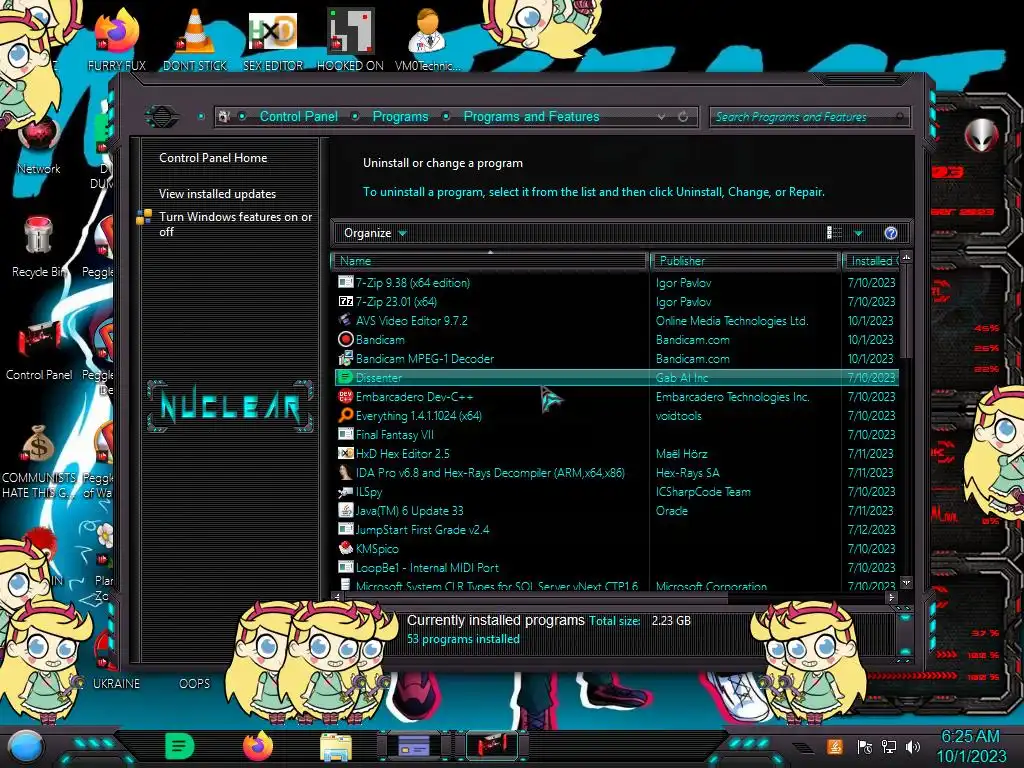Click the Java tray icon

[x=835, y=746]
